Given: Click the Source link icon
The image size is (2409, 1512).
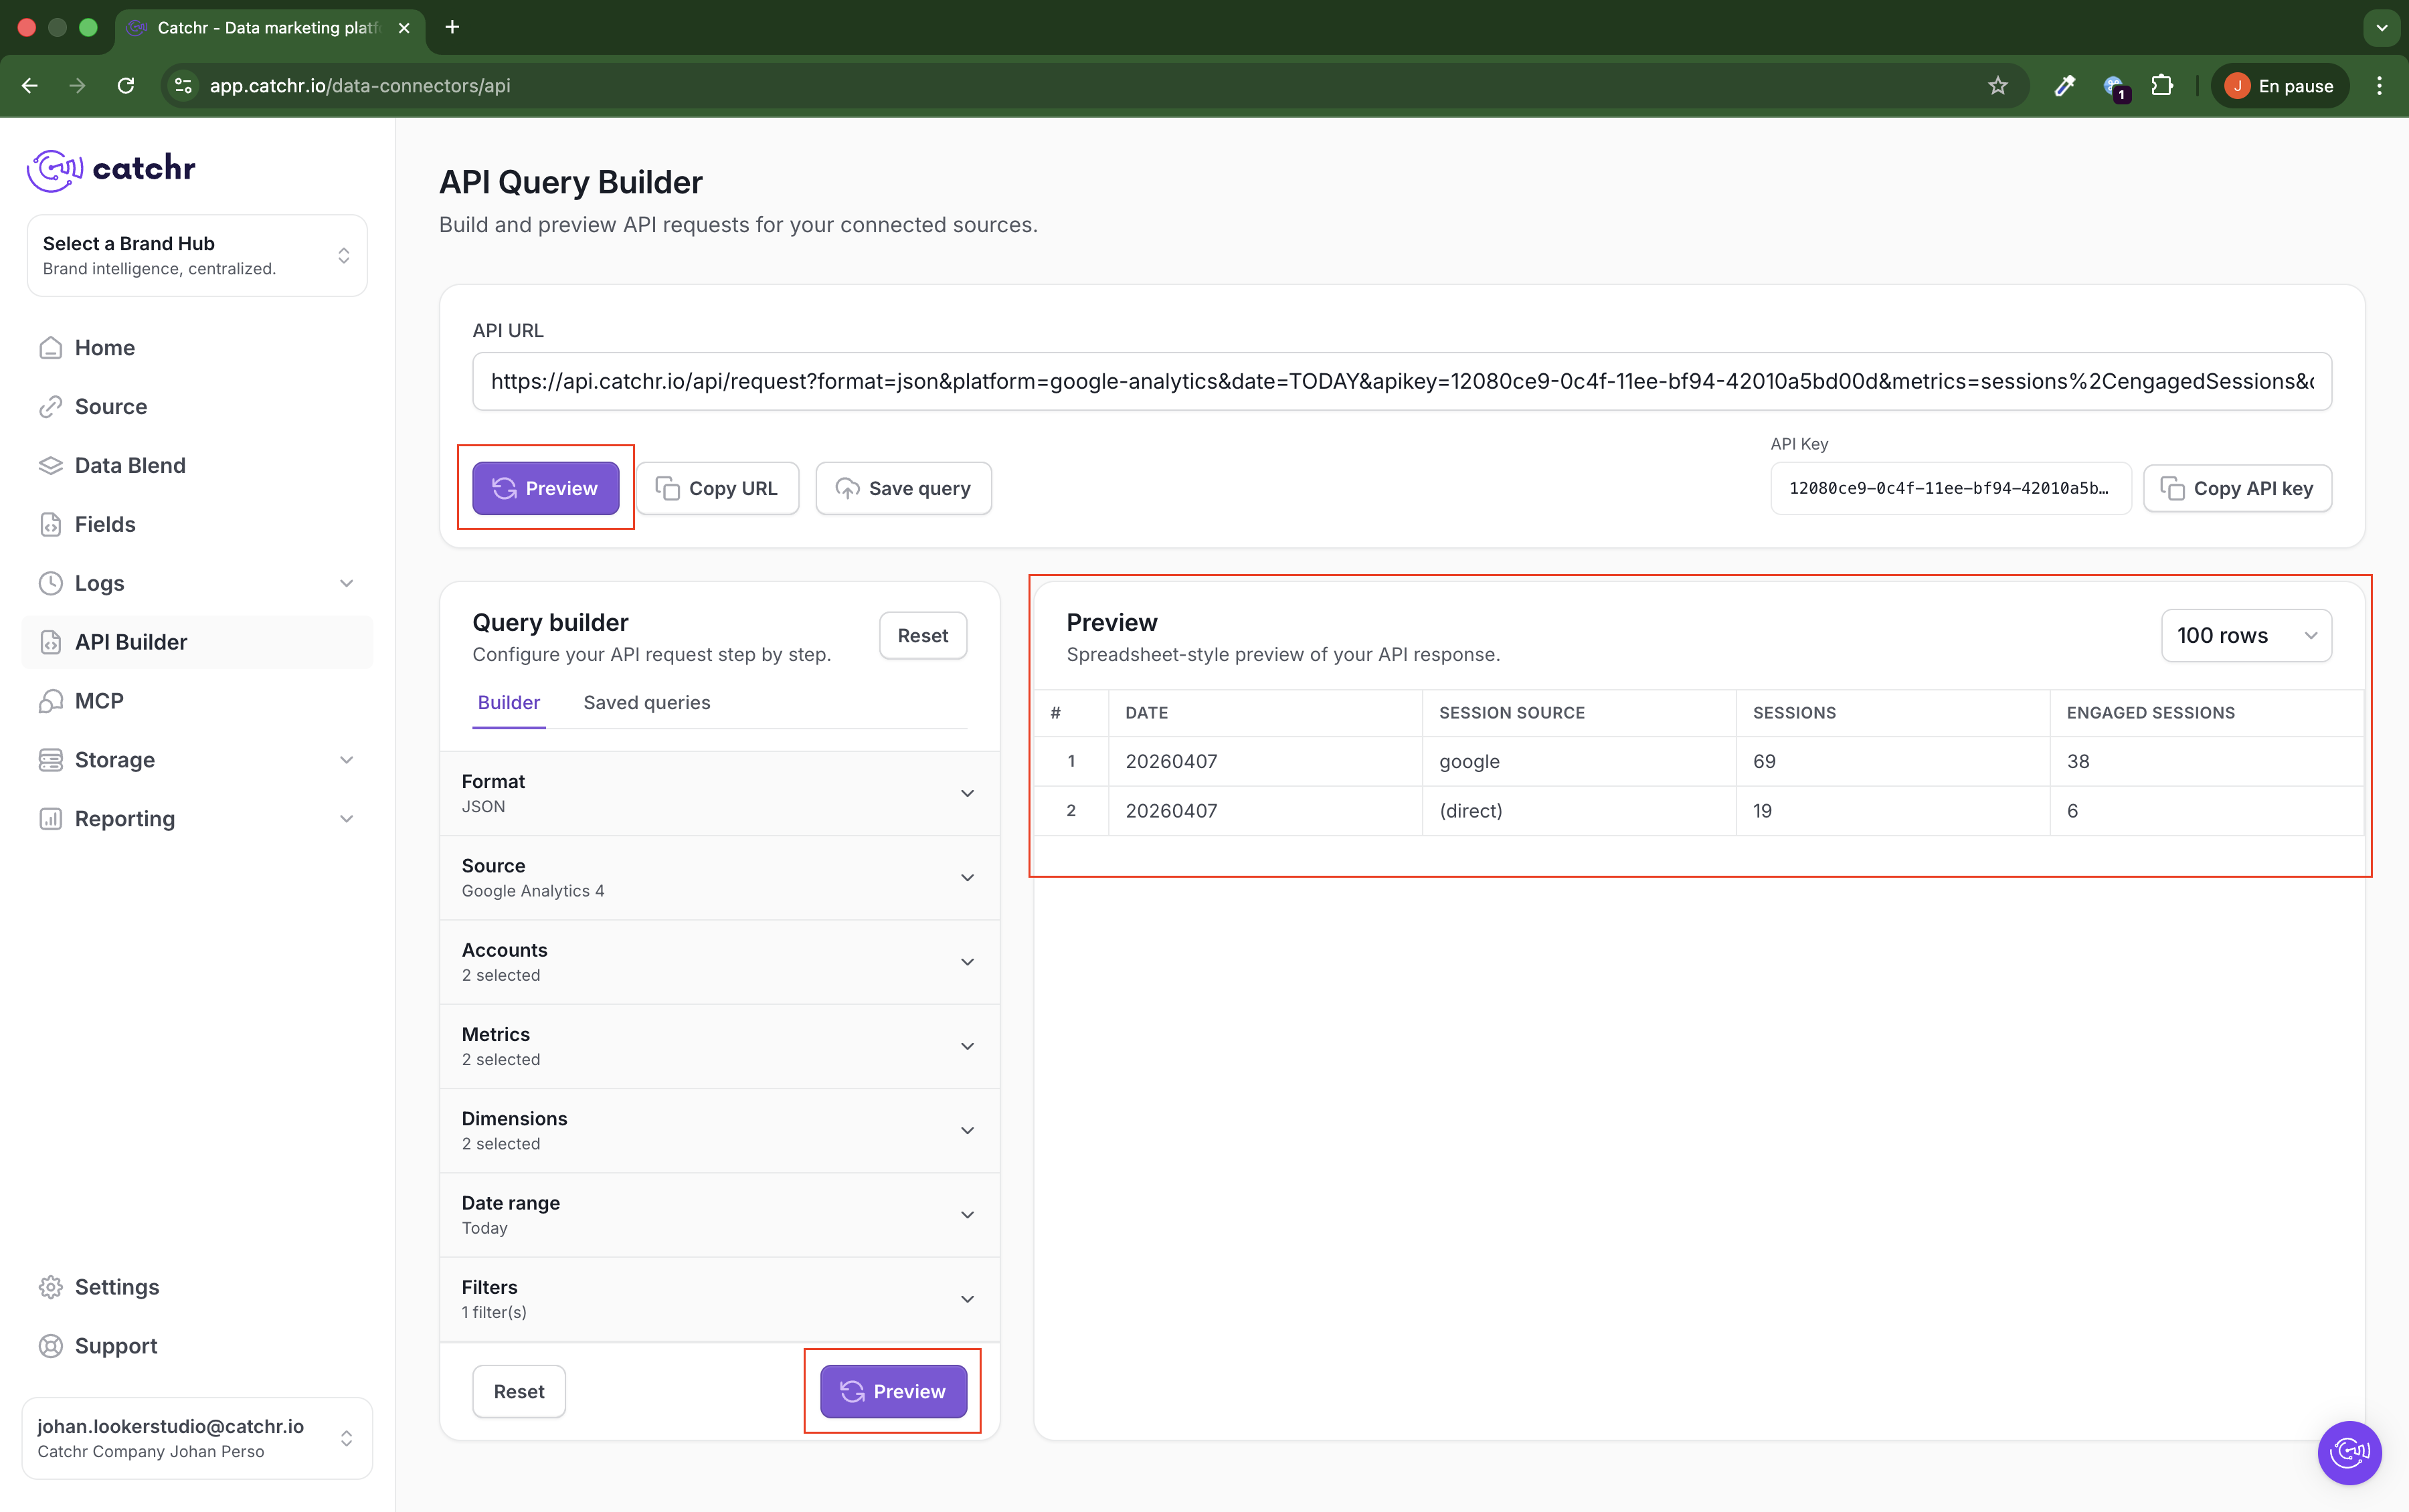Looking at the screenshot, I should (x=50, y=407).
